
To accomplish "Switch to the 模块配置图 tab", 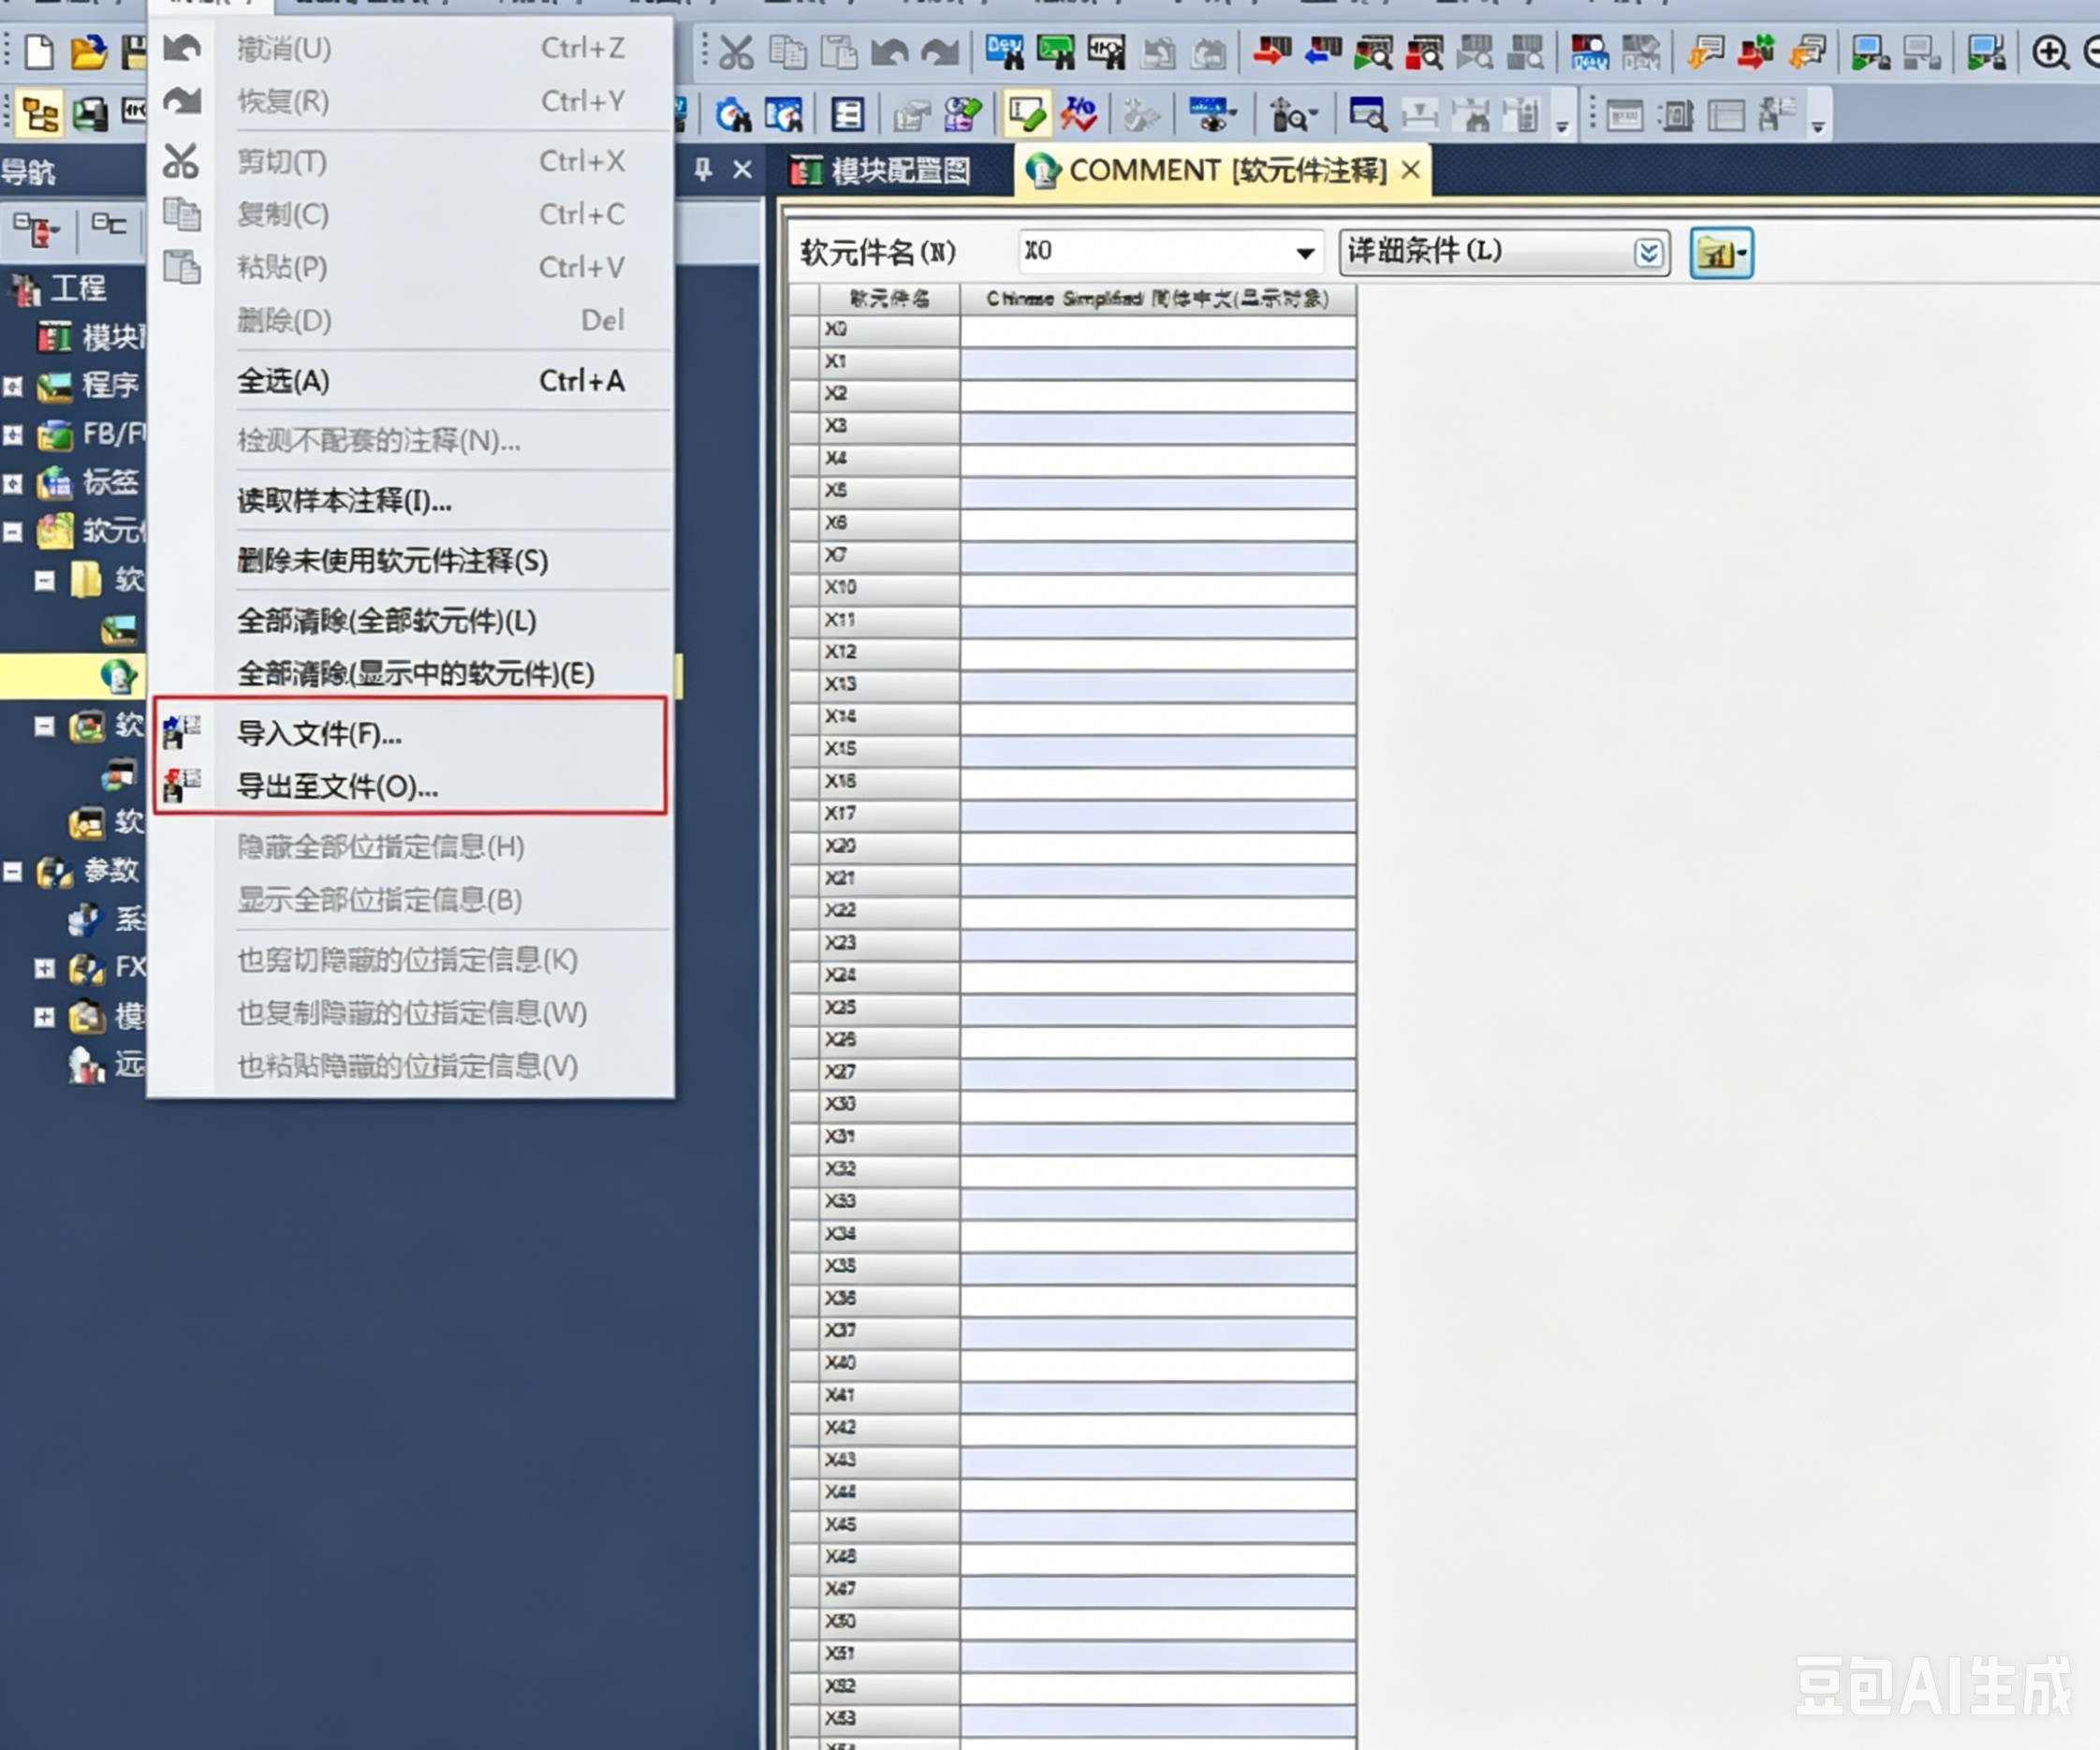I will pyautogui.click(x=880, y=171).
